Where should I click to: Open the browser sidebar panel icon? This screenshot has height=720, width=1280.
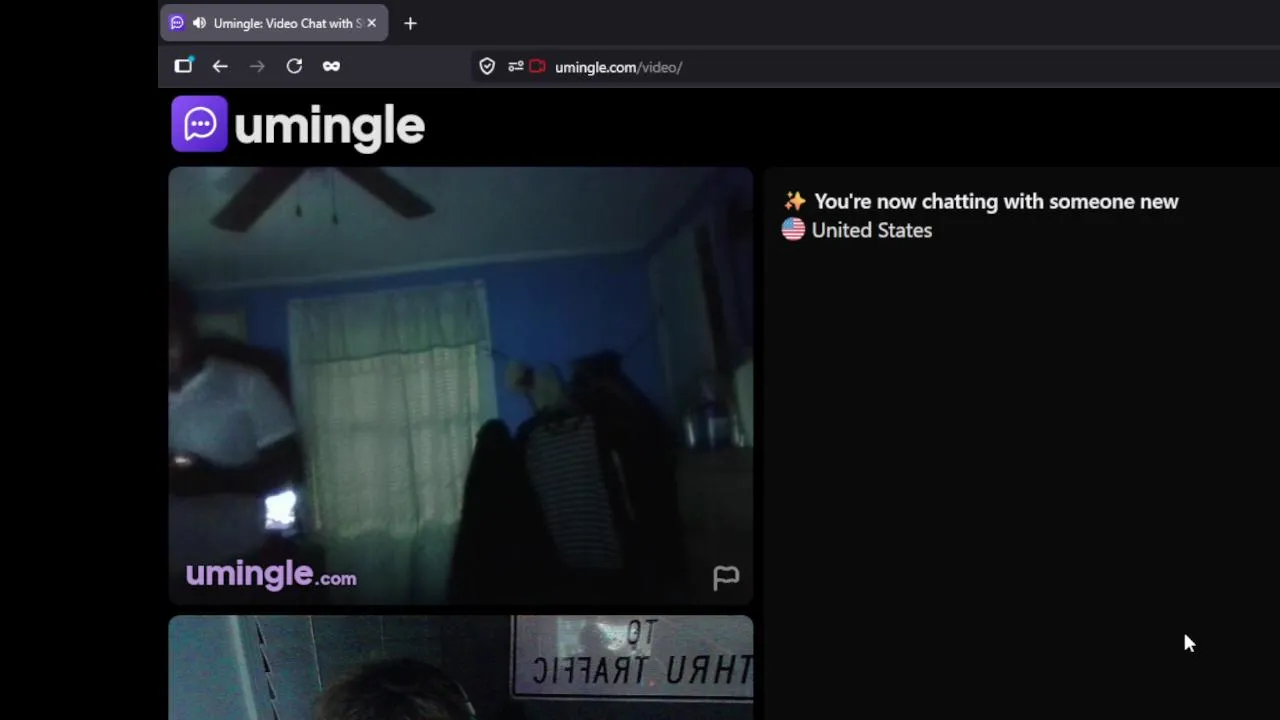click(x=183, y=66)
